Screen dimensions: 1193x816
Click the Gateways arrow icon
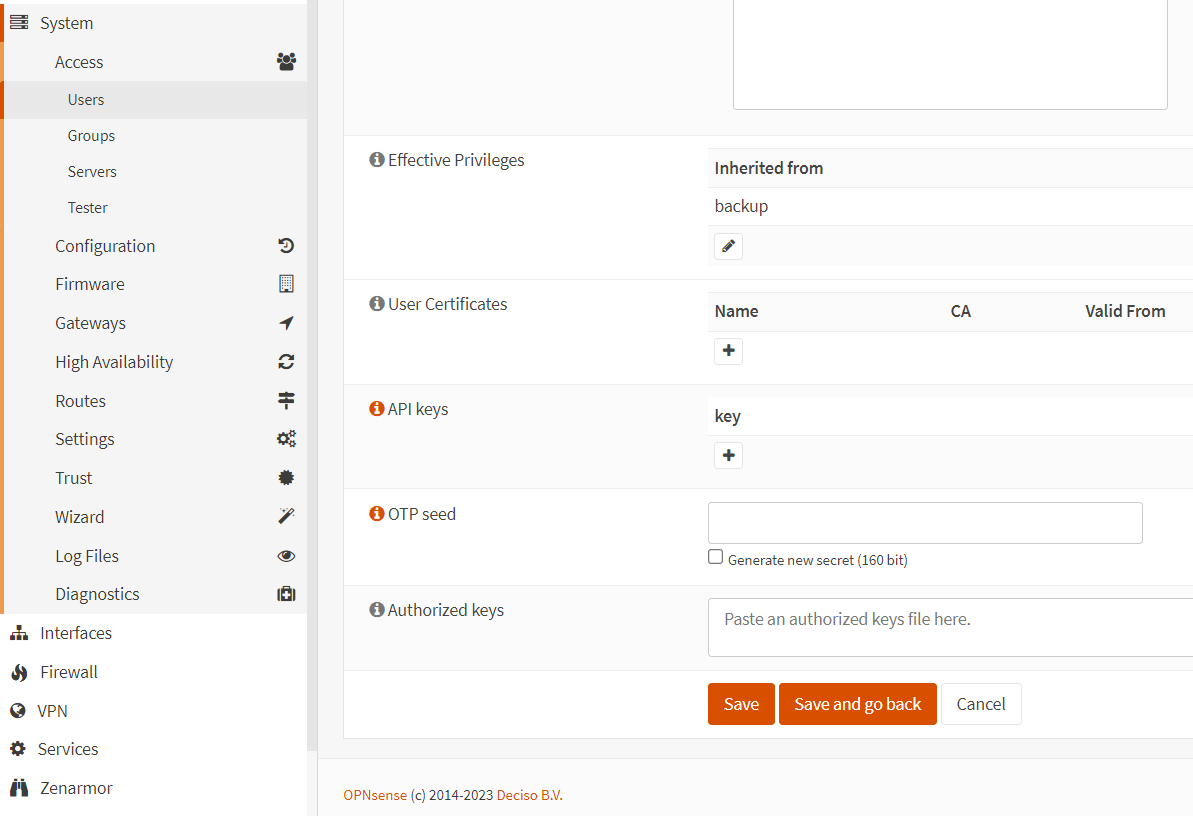(x=286, y=323)
